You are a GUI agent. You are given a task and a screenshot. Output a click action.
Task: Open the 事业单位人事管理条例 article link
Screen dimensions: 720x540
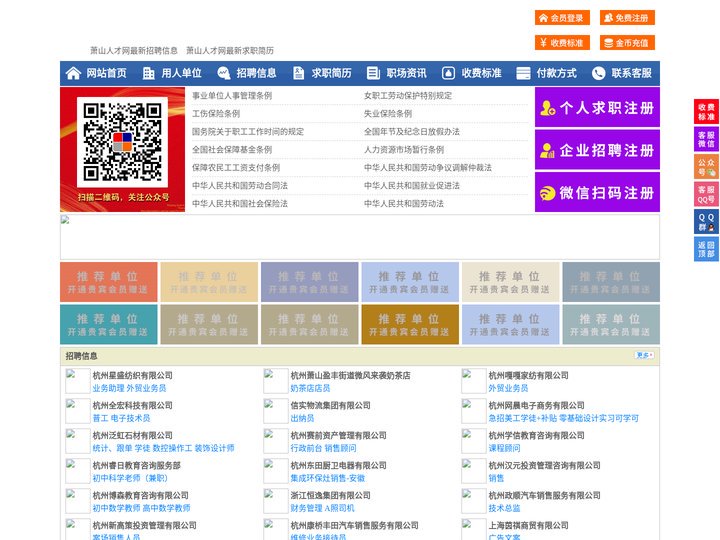(232, 96)
